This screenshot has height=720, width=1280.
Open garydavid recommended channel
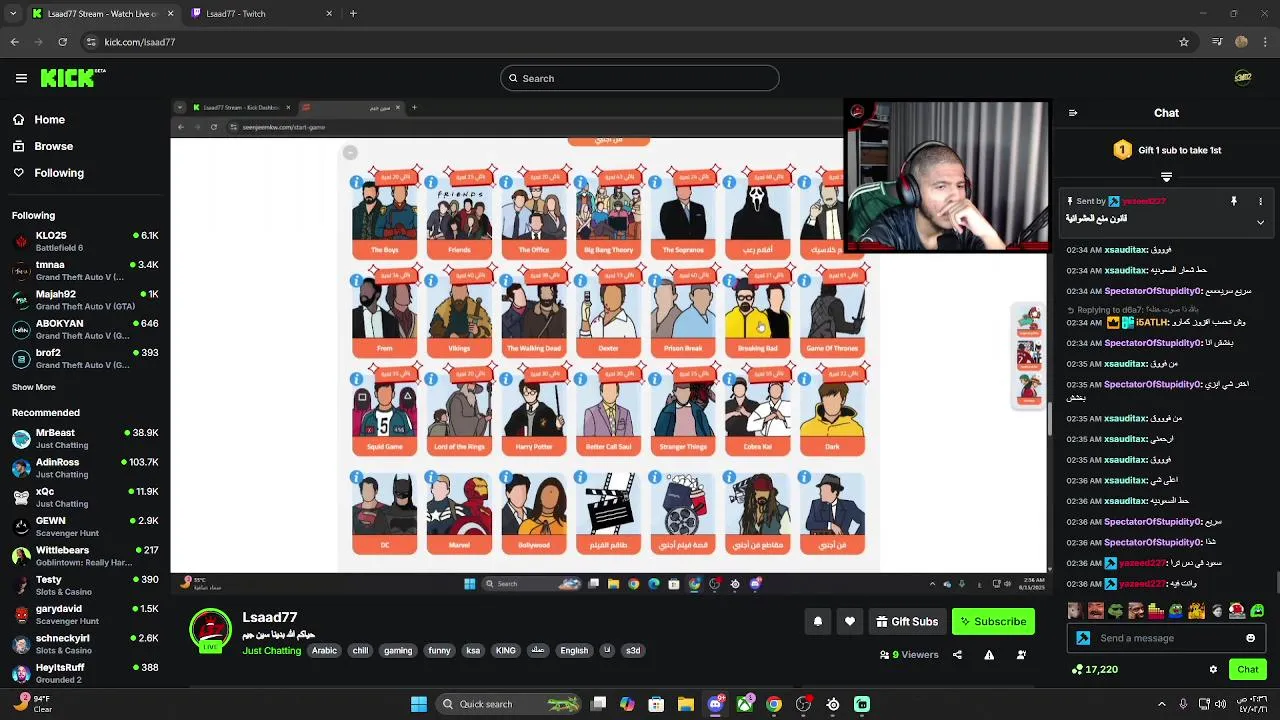[85, 614]
